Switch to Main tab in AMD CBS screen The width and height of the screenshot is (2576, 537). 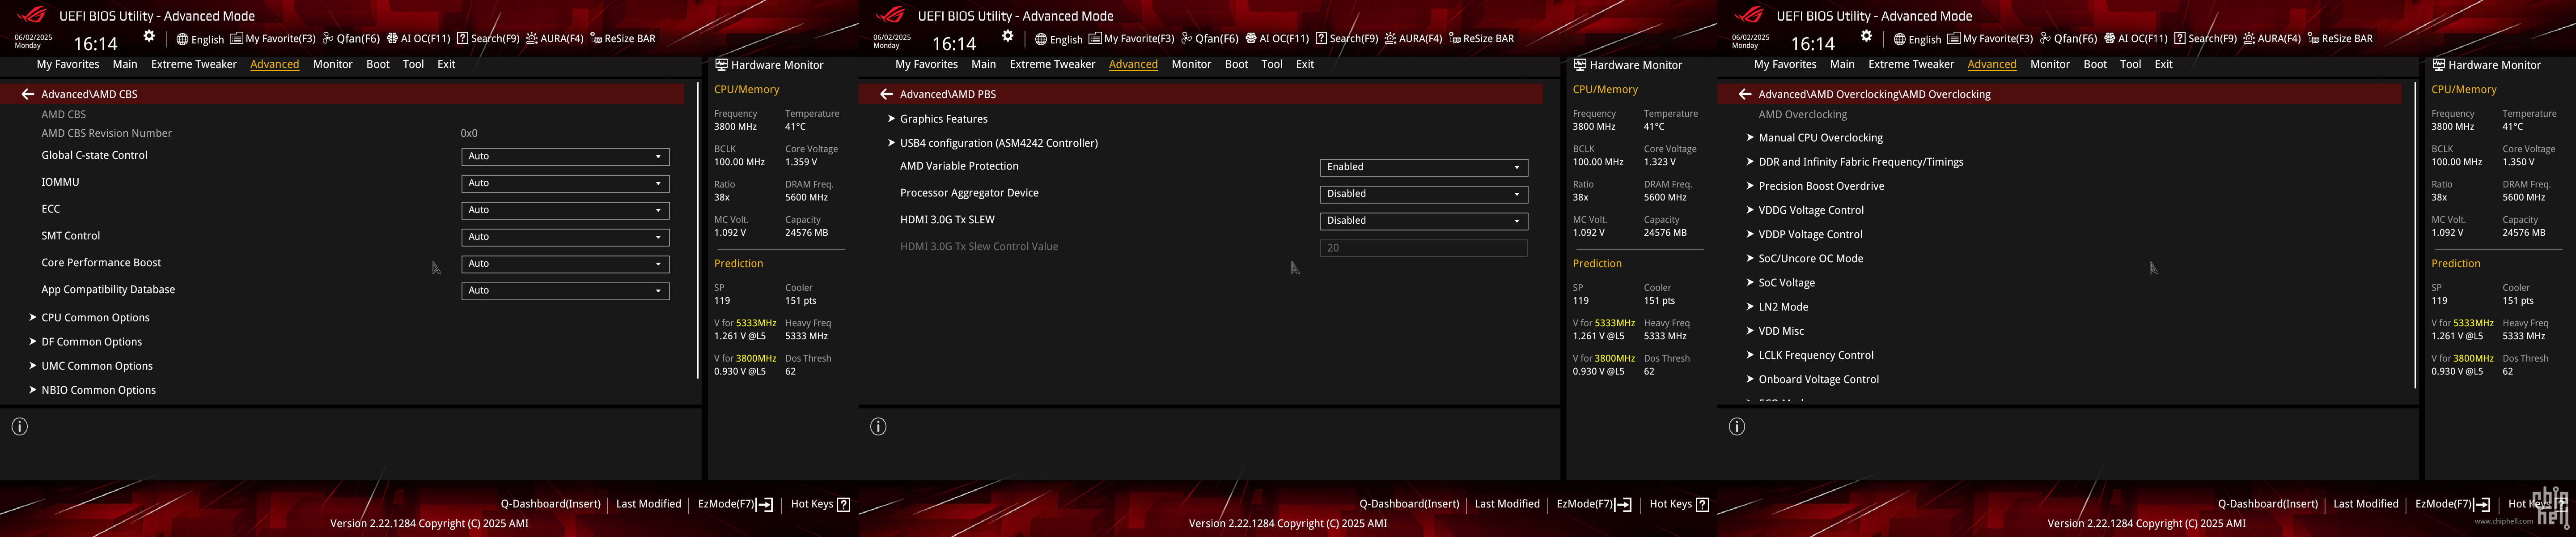coord(125,64)
